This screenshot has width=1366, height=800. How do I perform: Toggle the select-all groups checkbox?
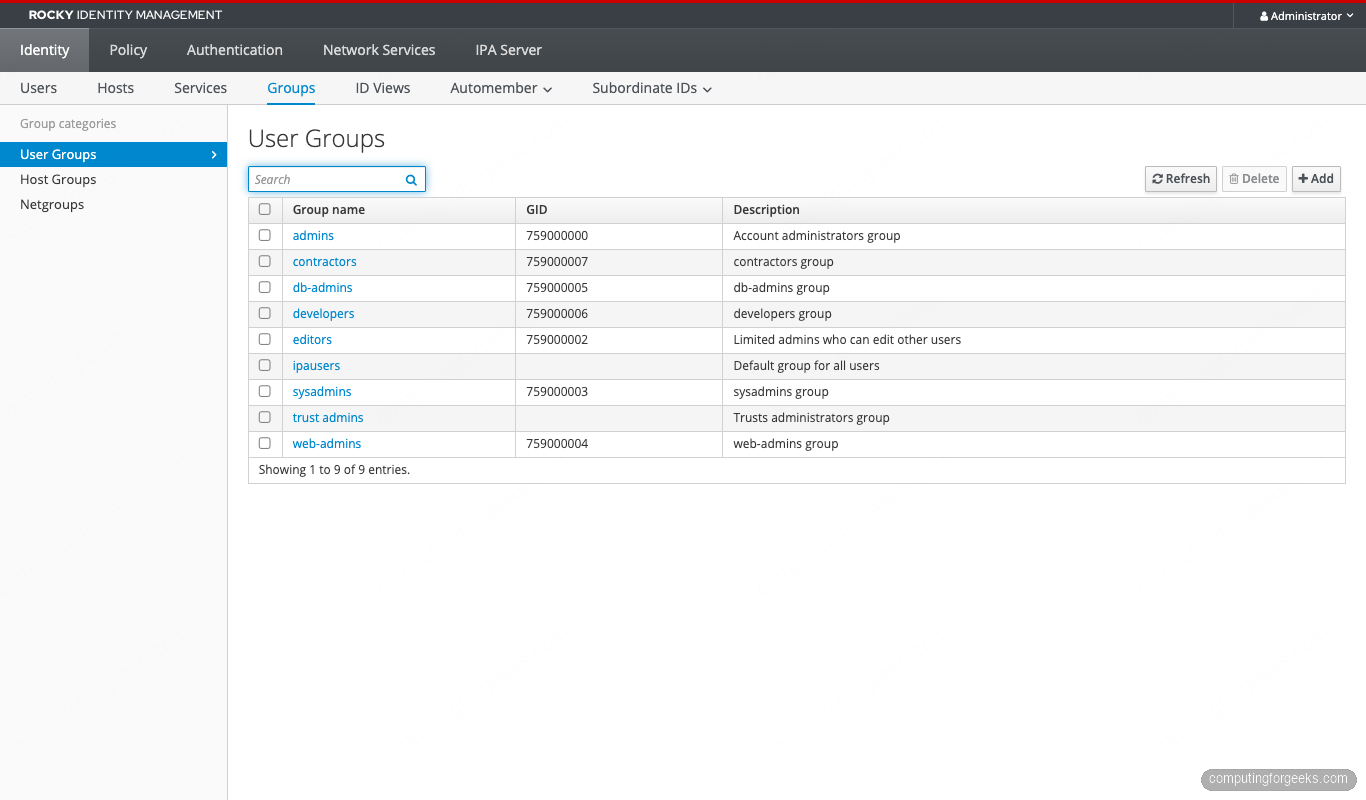point(265,210)
